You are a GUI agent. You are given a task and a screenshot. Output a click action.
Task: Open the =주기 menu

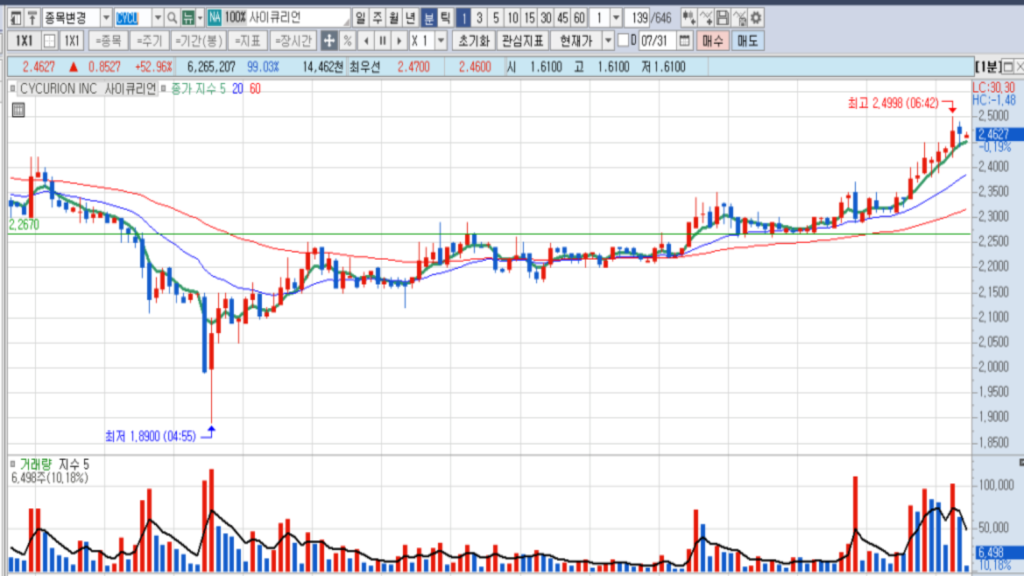(x=150, y=41)
